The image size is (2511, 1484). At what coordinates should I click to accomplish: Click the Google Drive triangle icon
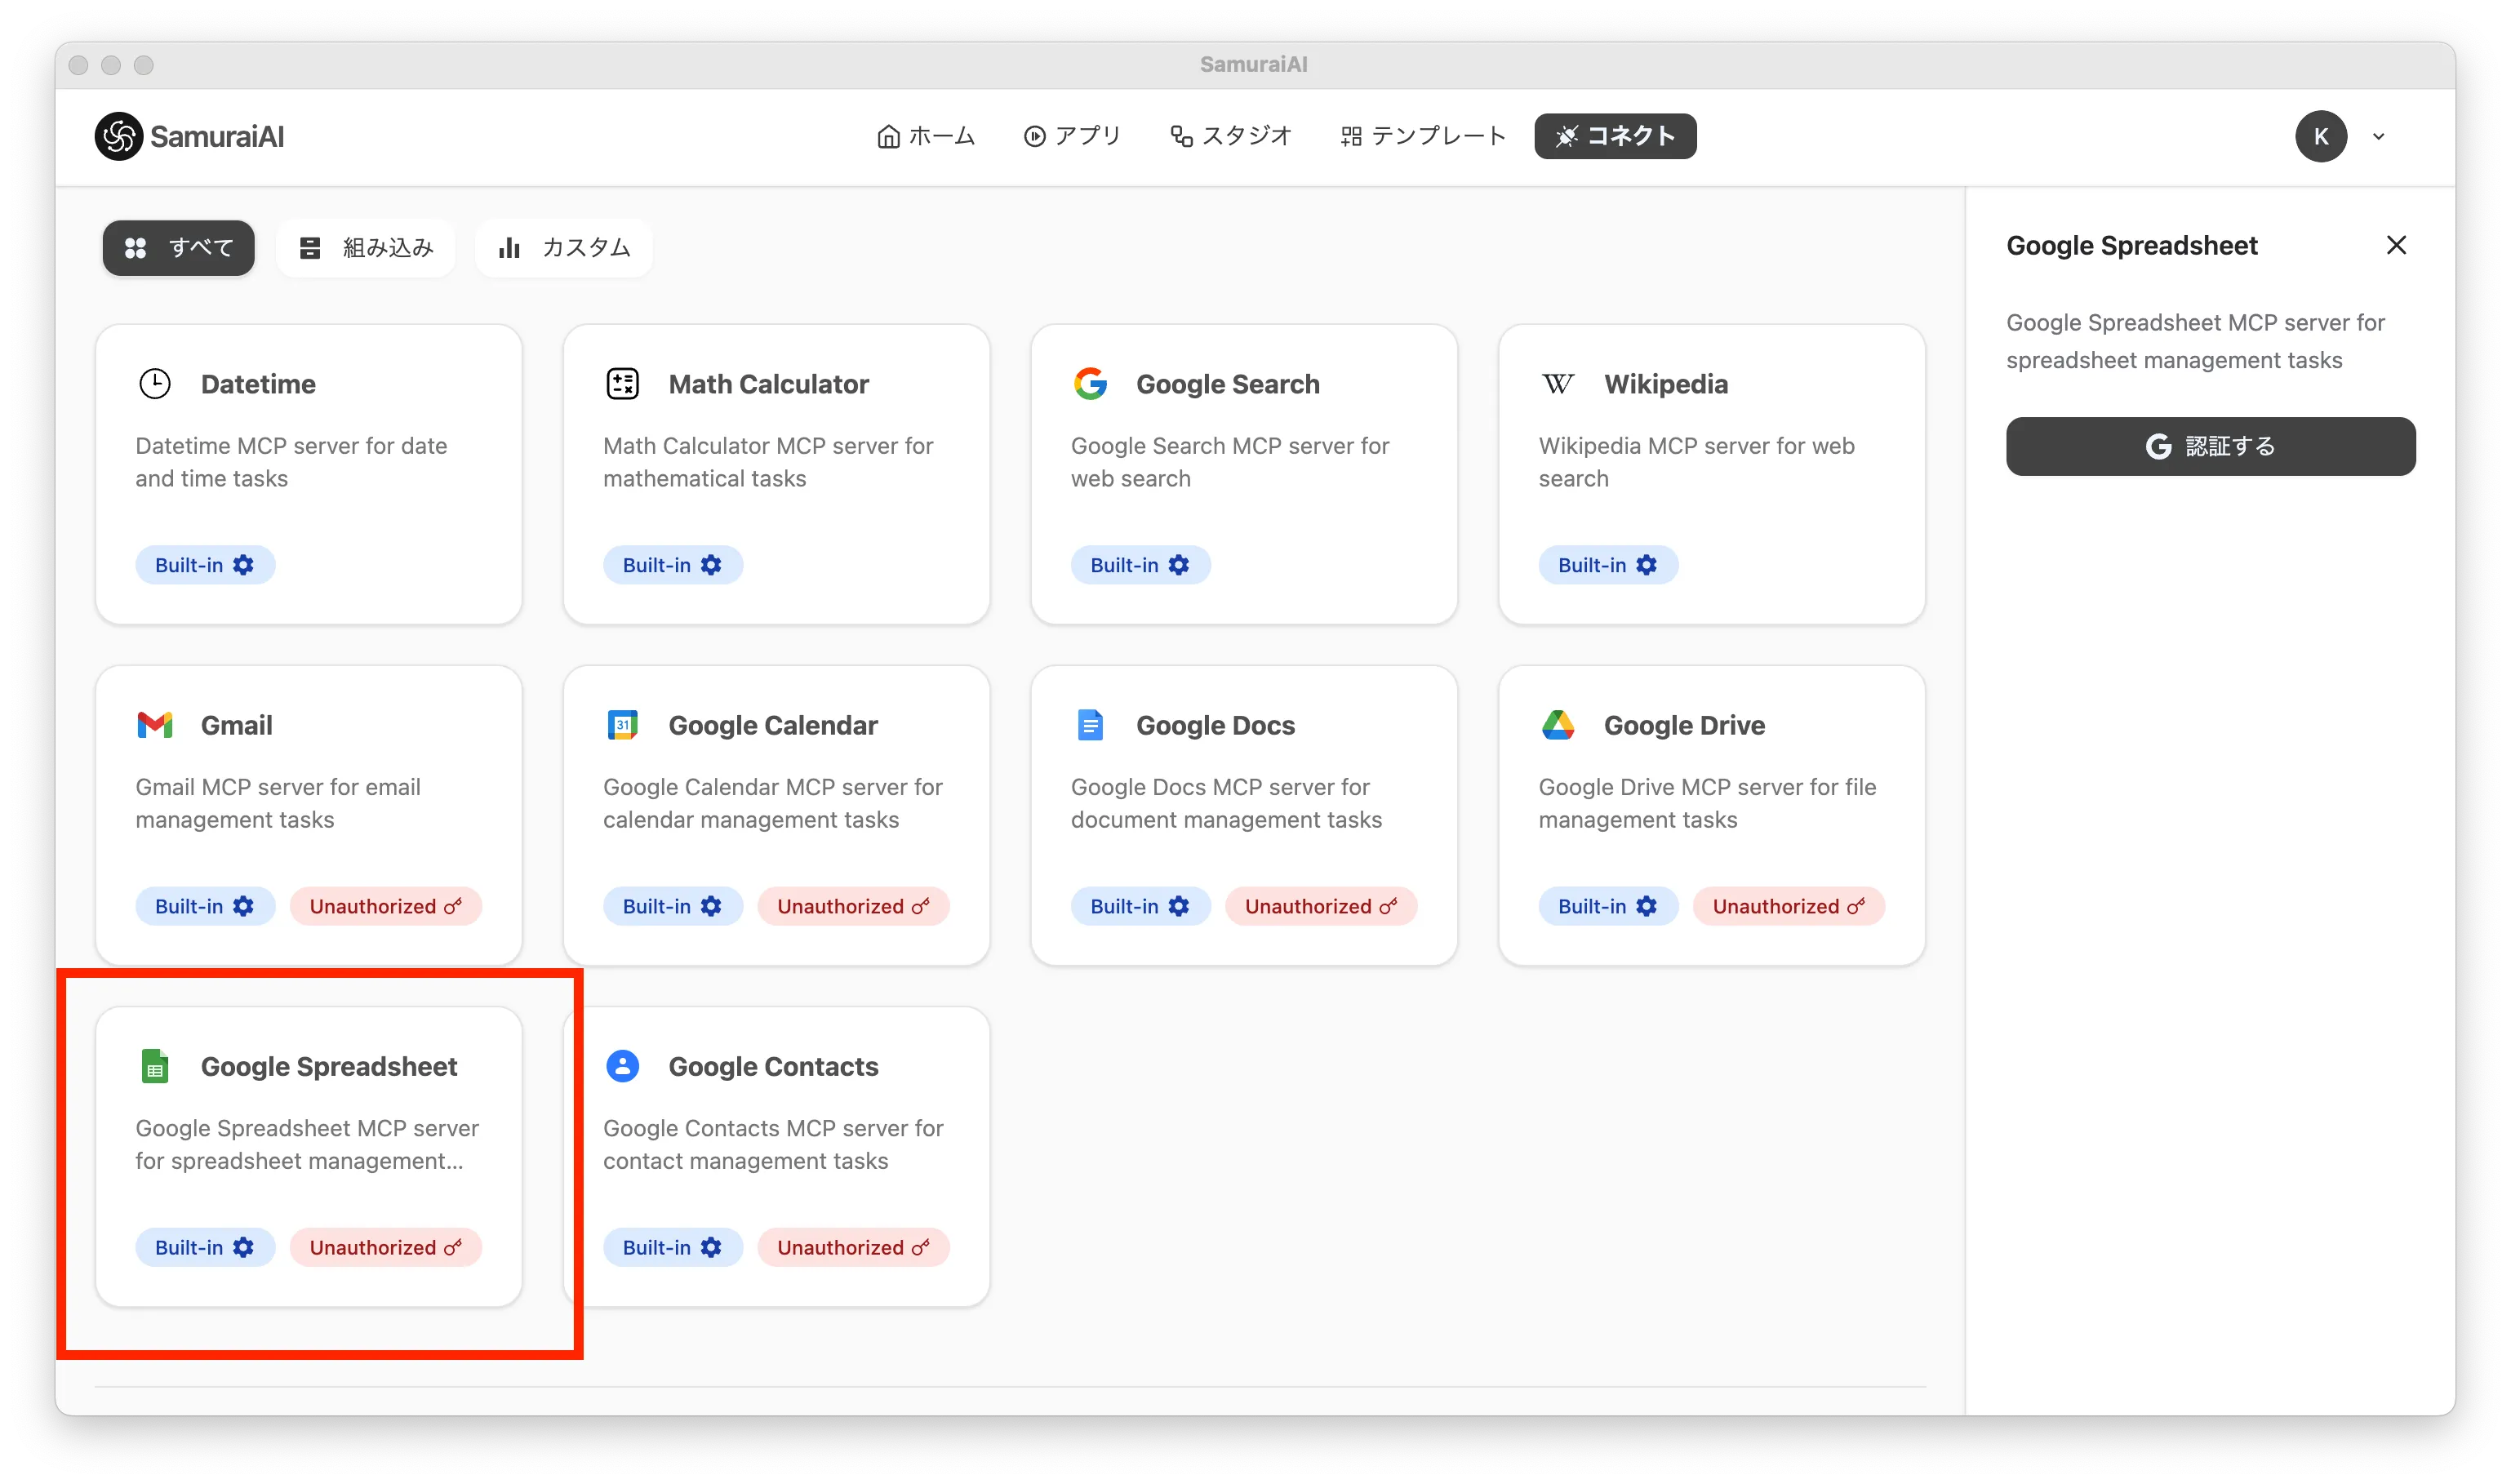click(1557, 725)
